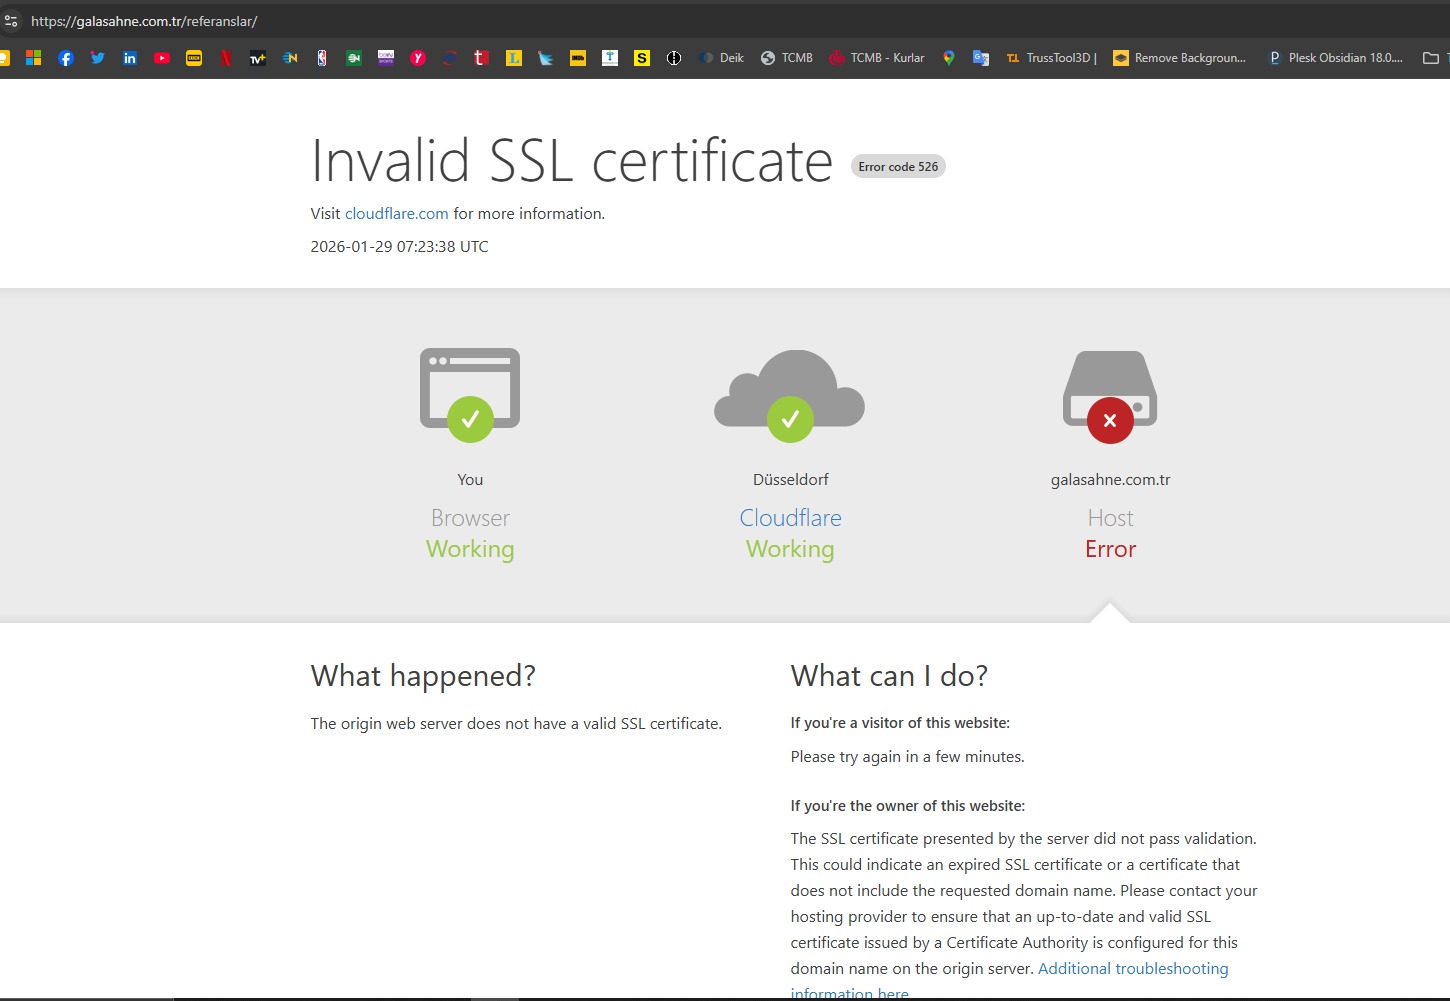Screen dimensions: 1450x1001
Task: Click the What can I do? heading
Action: pos(889,676)
